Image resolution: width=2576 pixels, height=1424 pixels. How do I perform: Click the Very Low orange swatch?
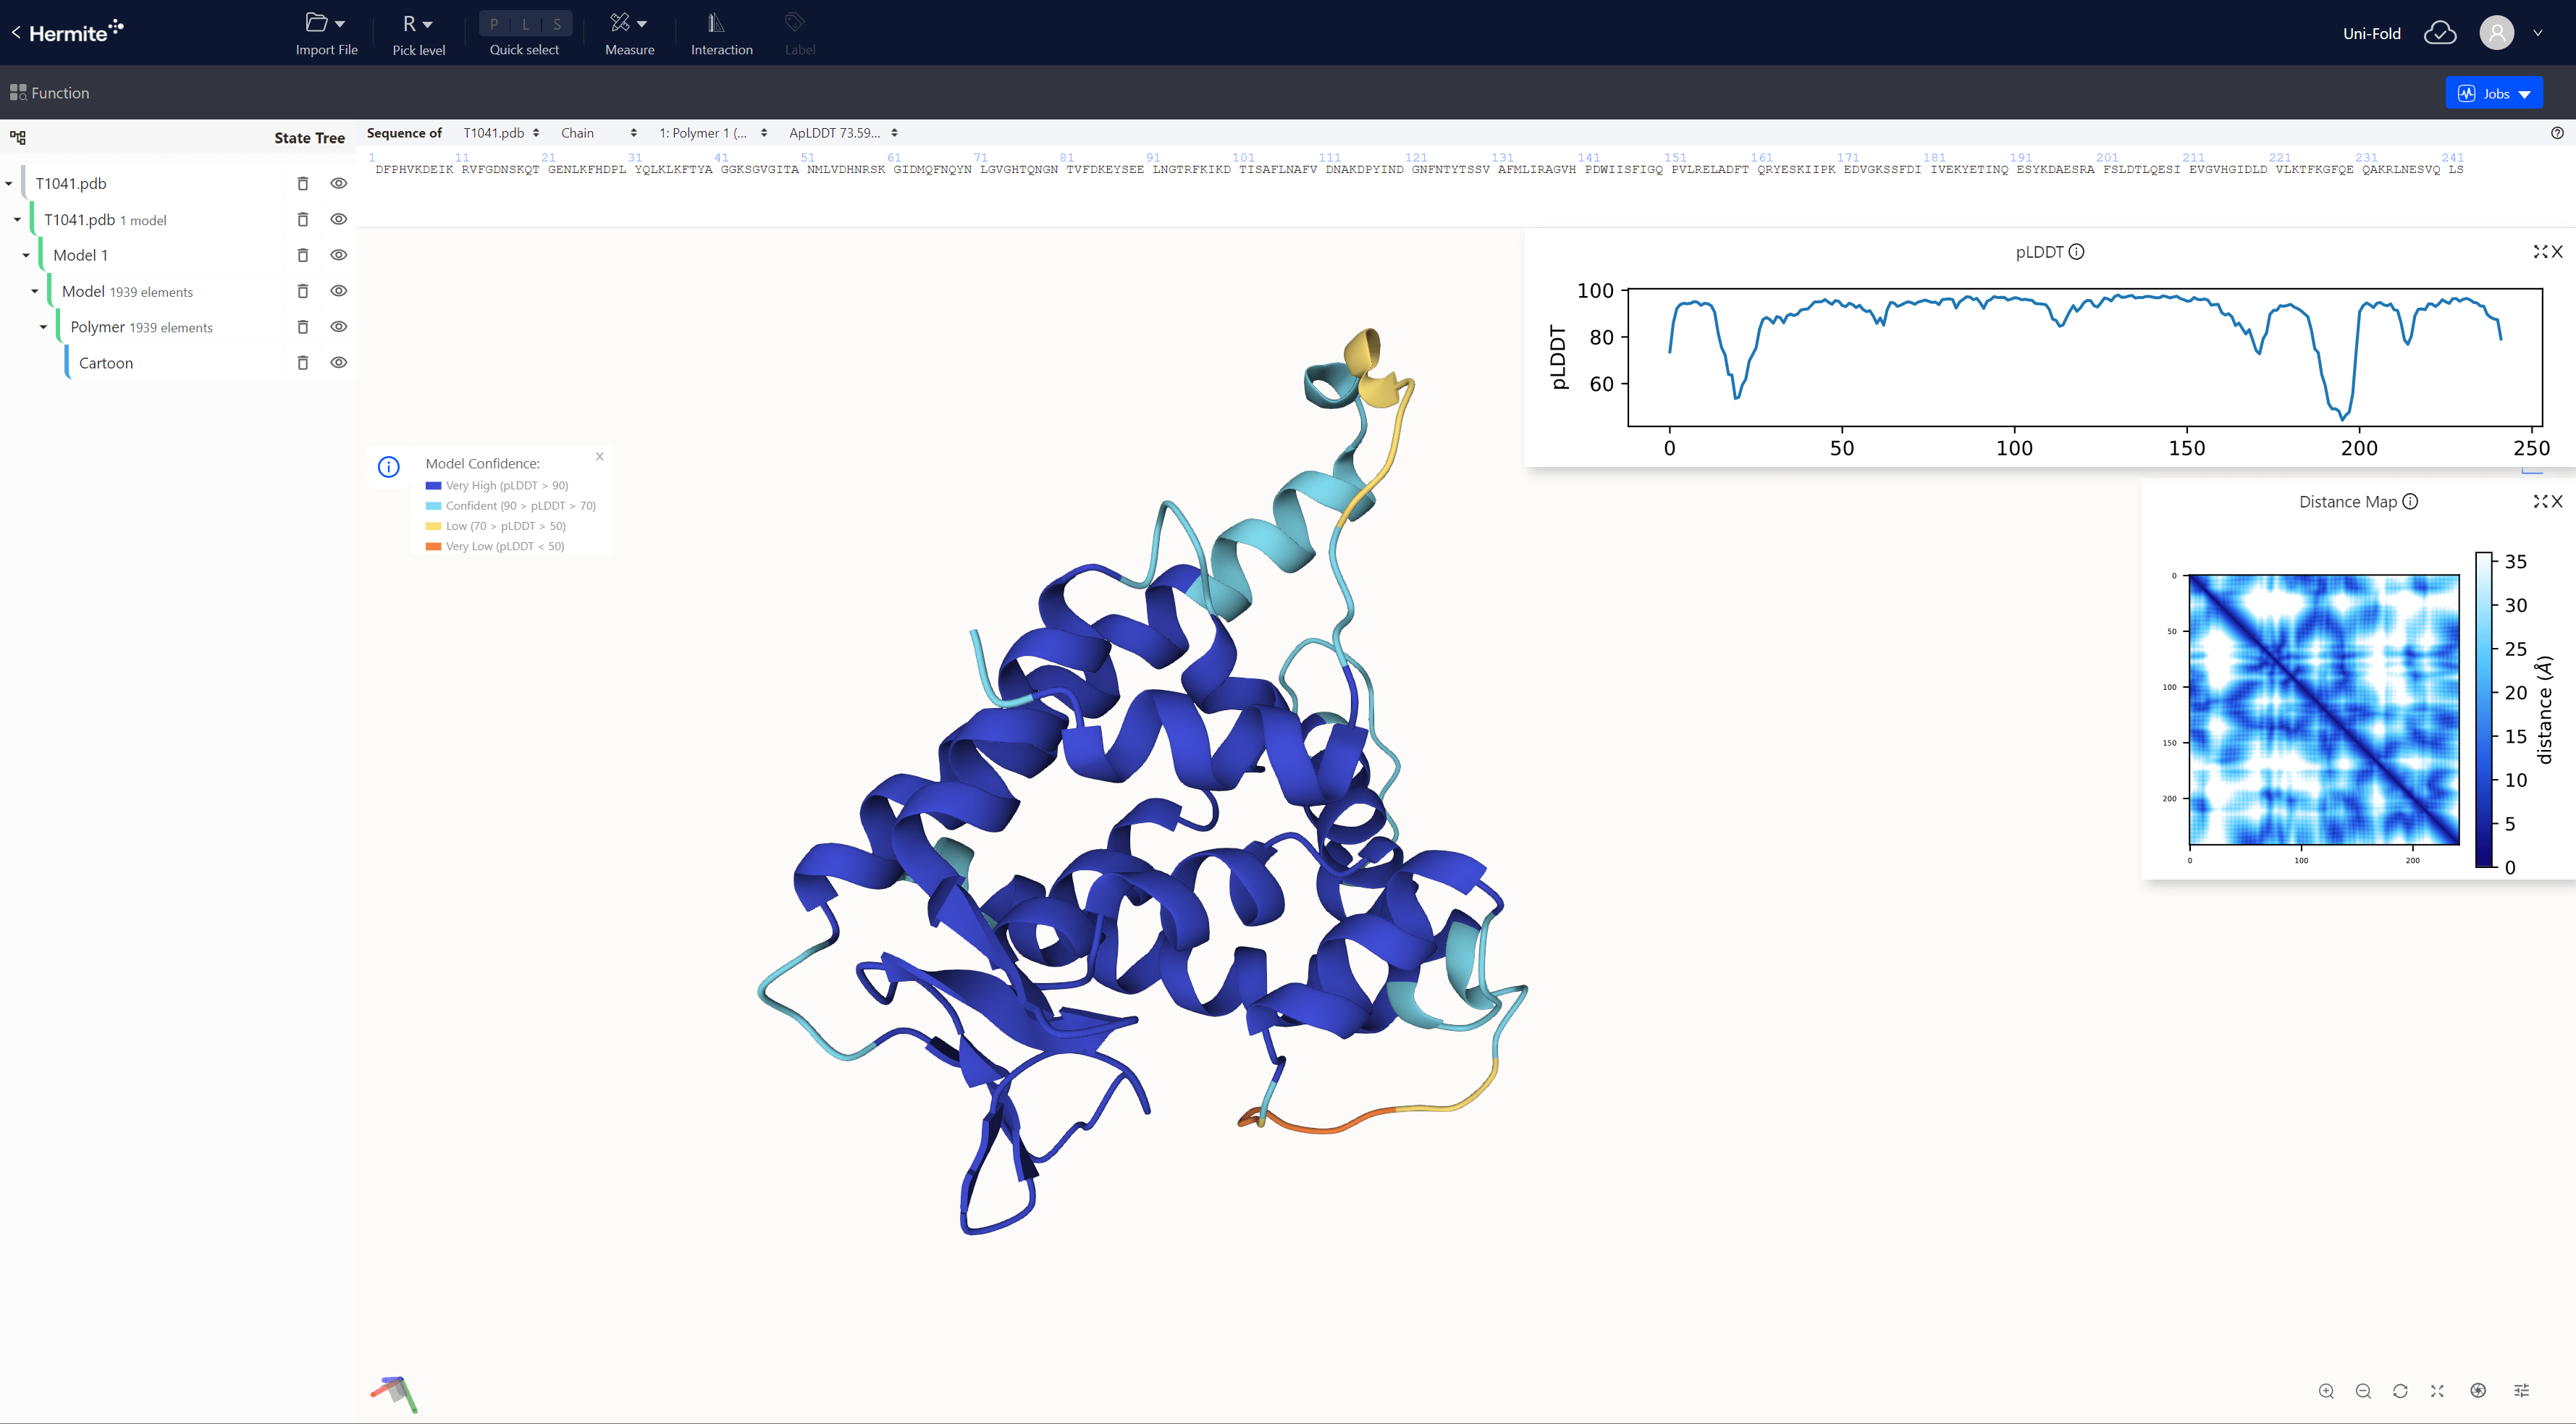click(x=433, y=547)
